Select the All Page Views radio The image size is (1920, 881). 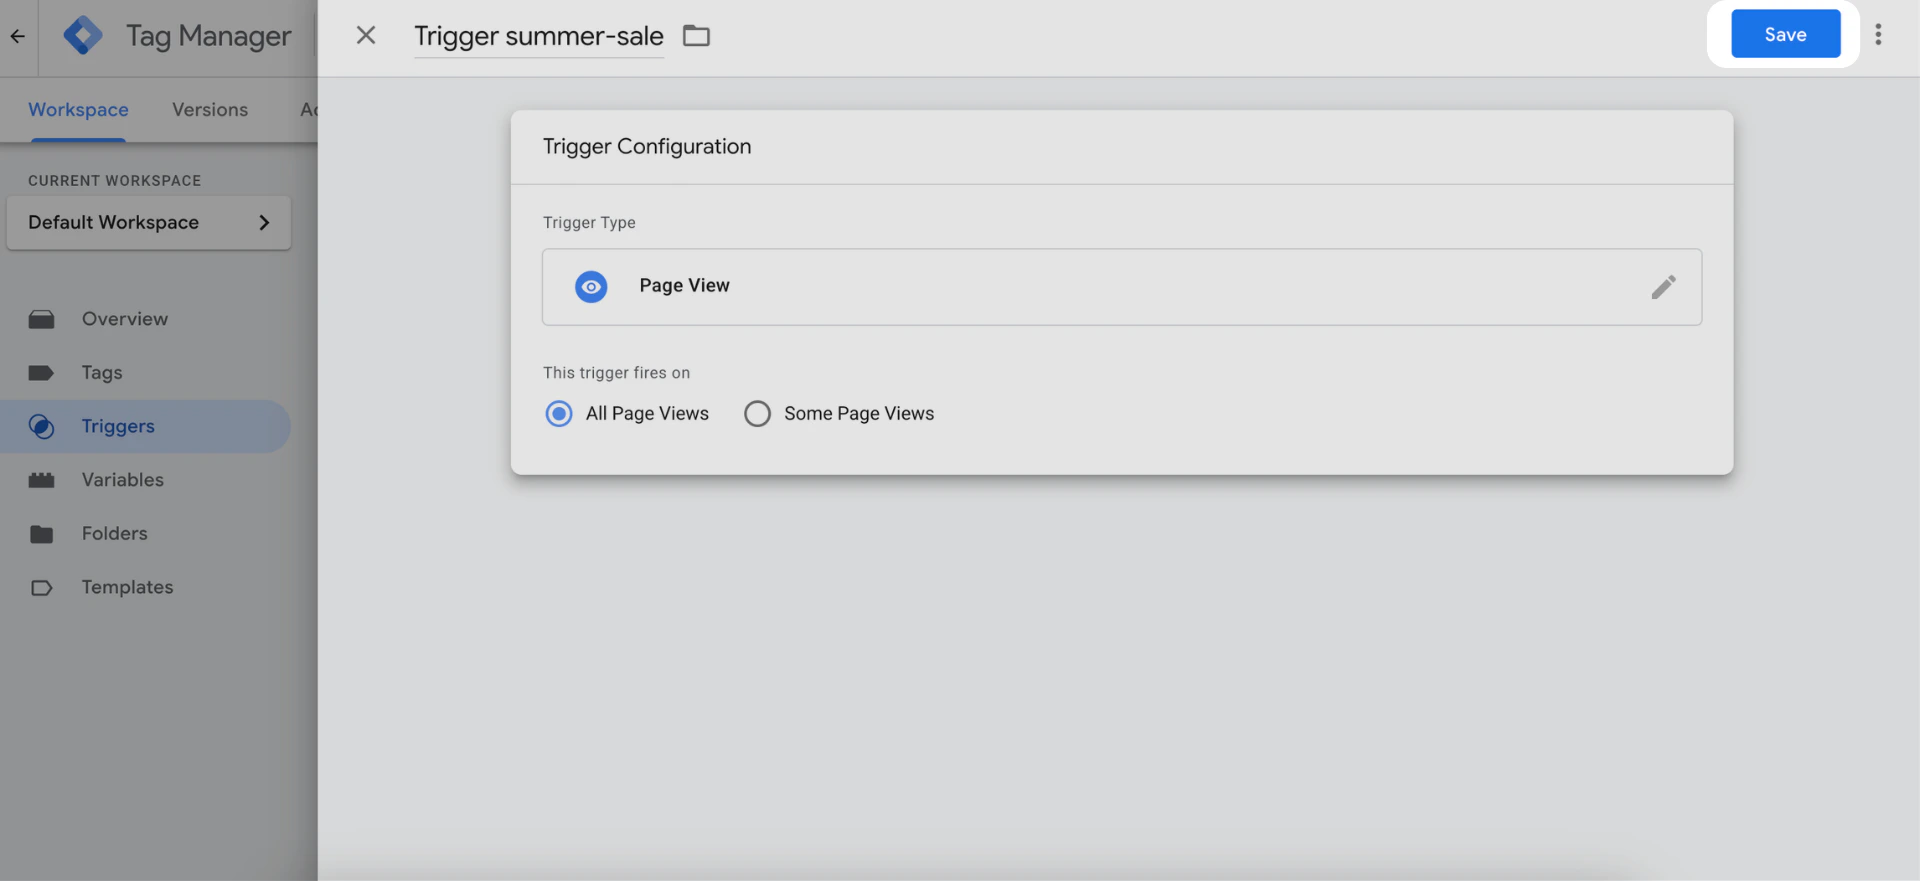tap(559, 413)
